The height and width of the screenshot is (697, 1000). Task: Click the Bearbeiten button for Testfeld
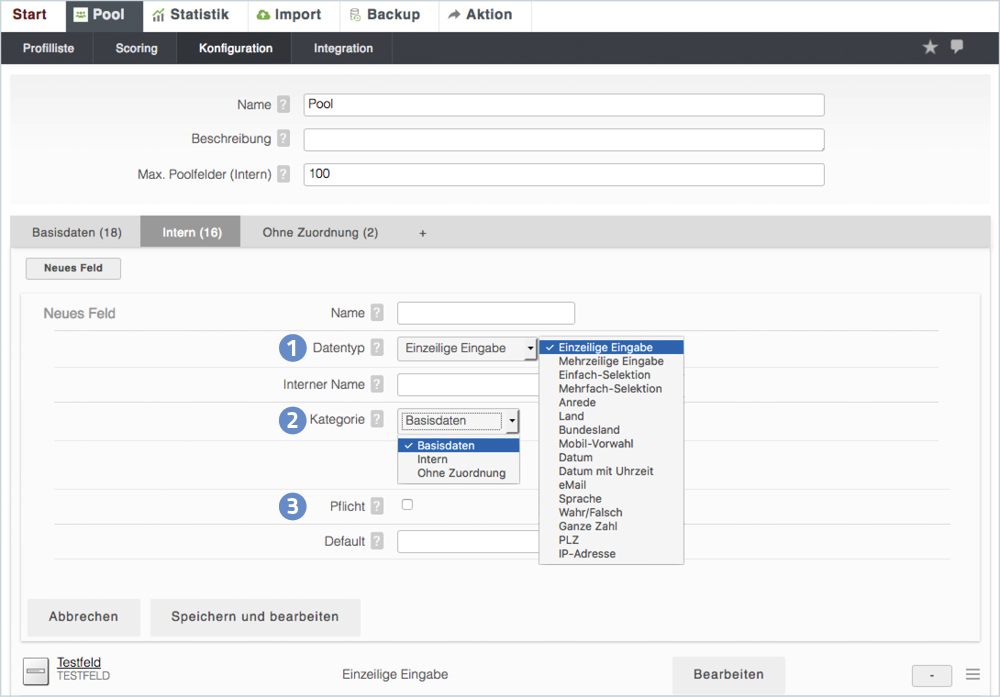point(728,674)
